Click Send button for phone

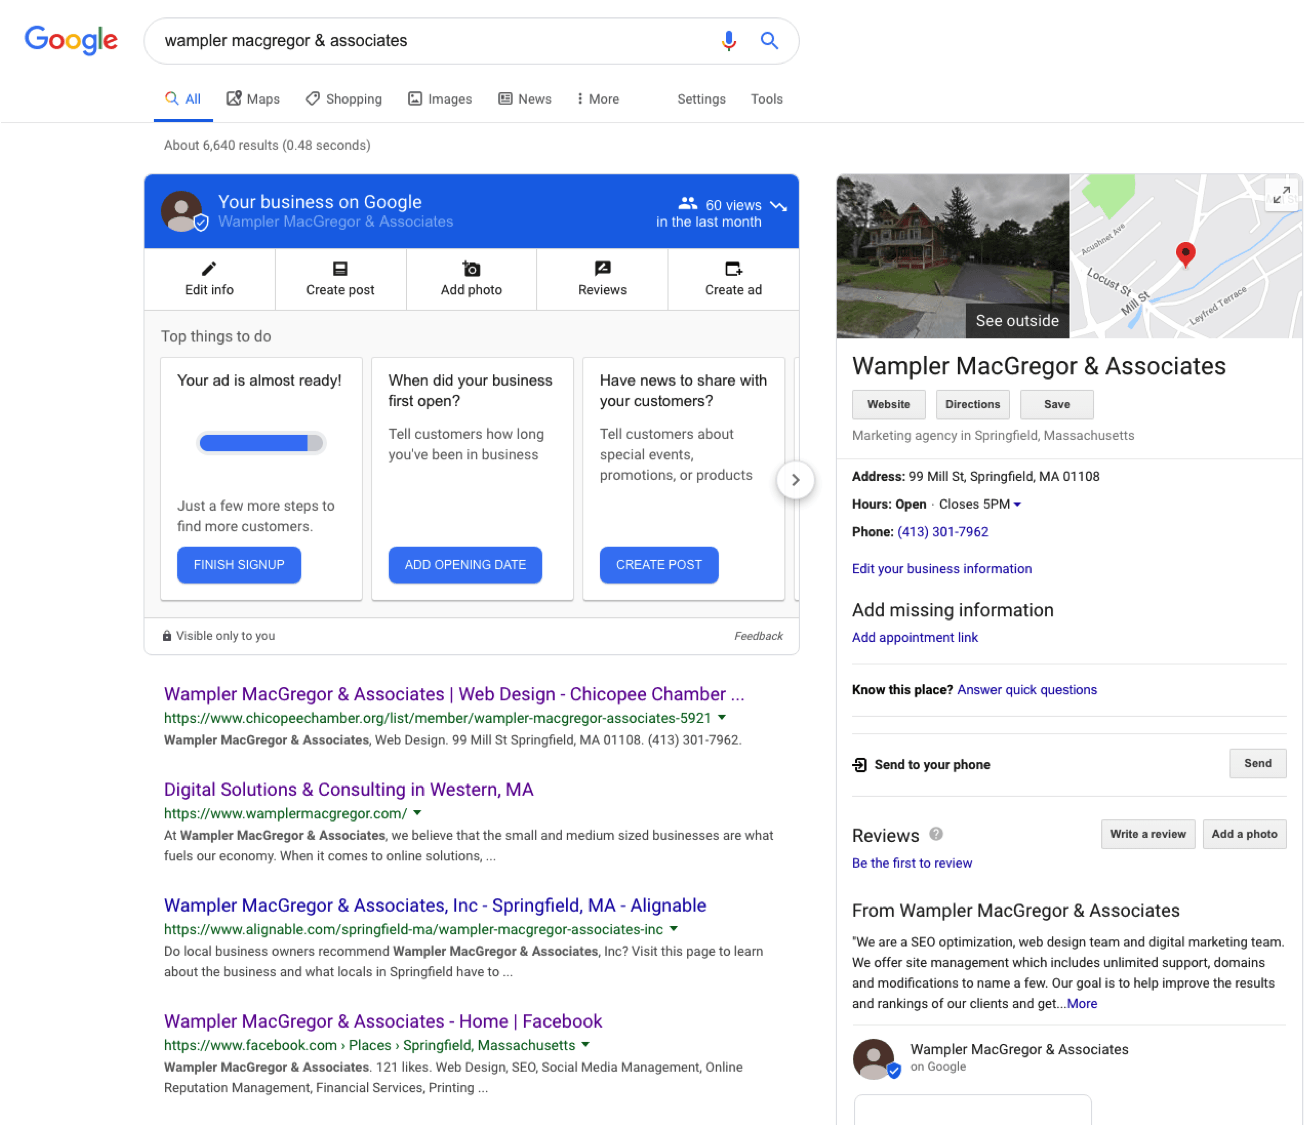pyautogui.click(x=1258, y=763)
